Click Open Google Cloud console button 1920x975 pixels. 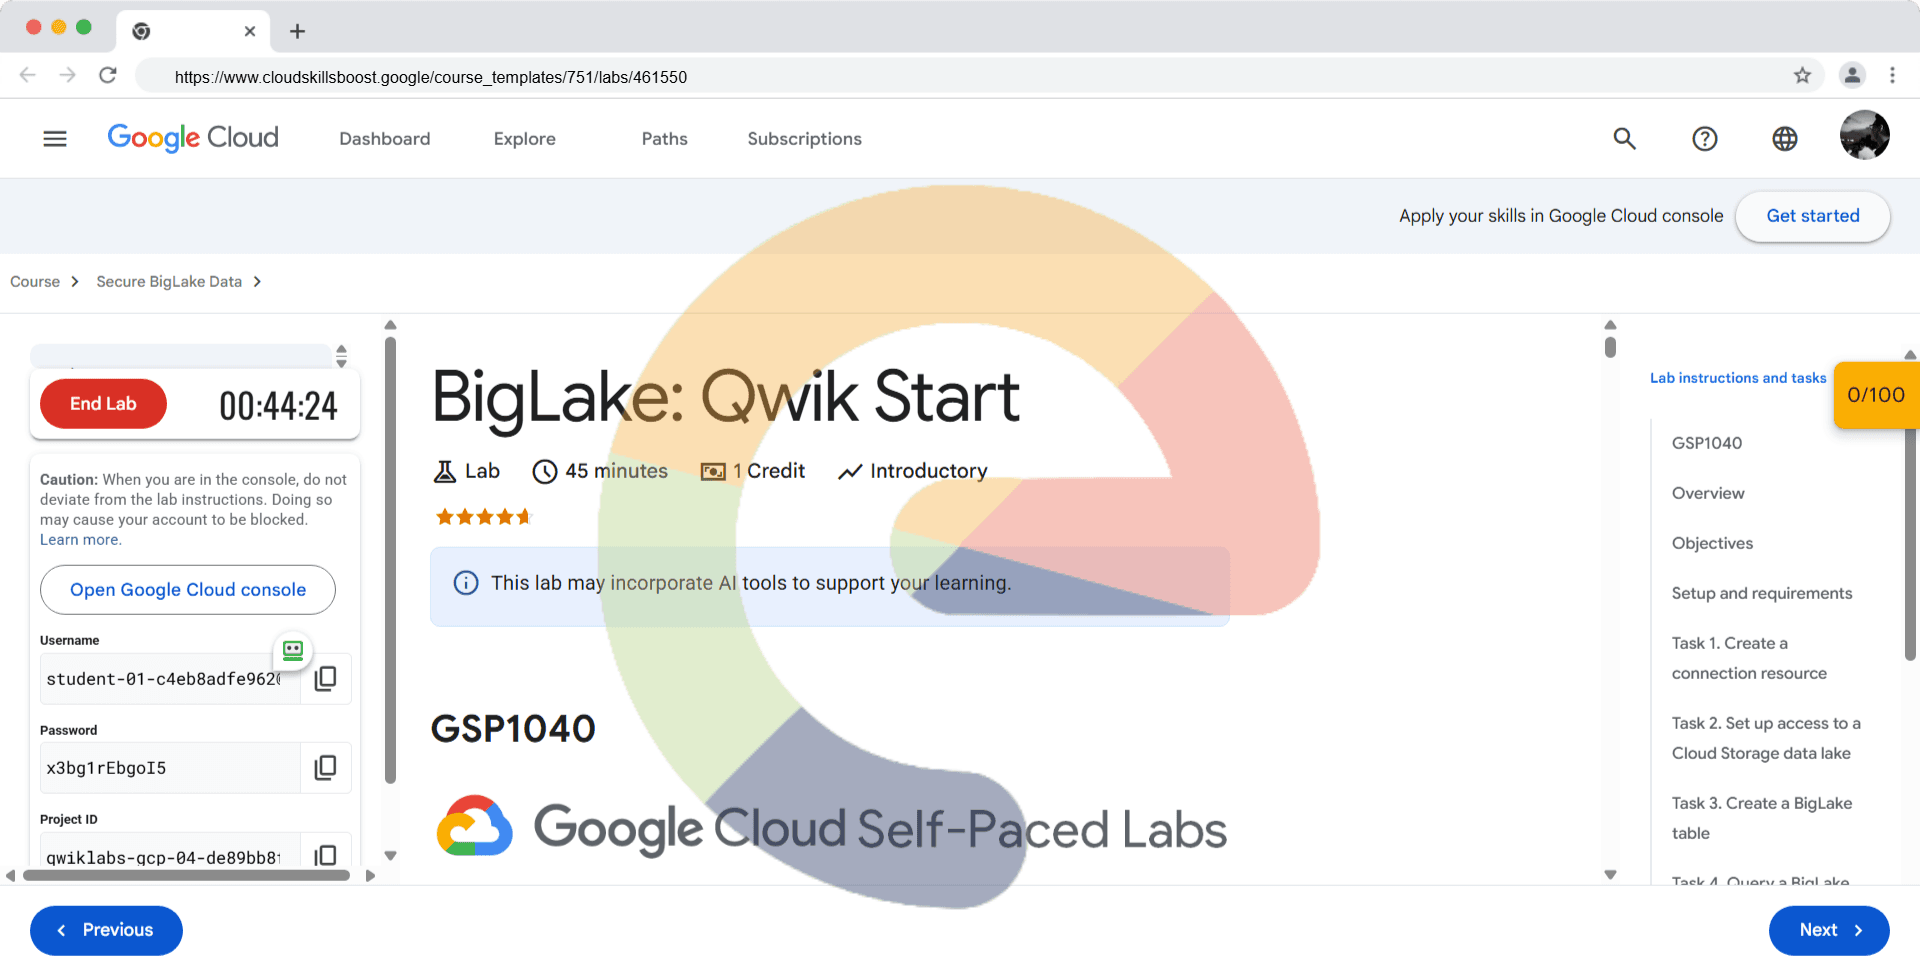pos(188,590)
